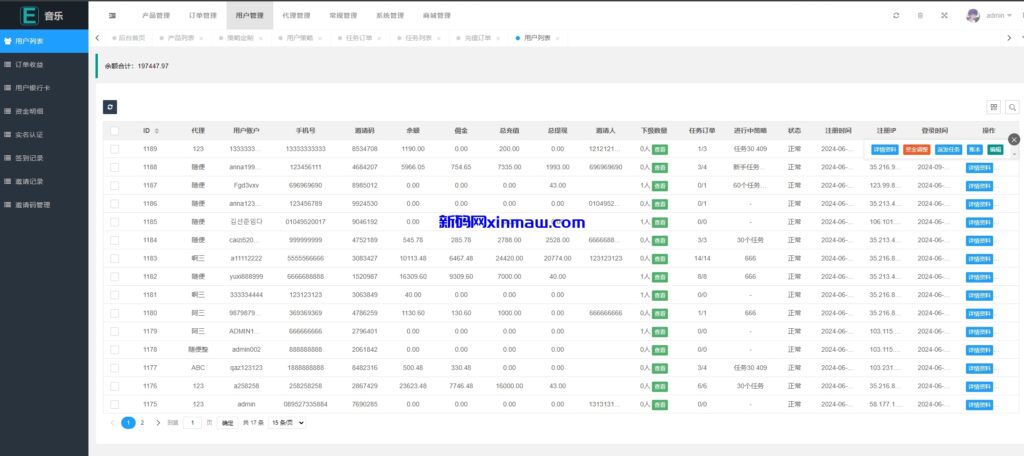Click 添加任务 button in the popover
The width and height of the screenshot is (1024, 456).
[949, 150]
